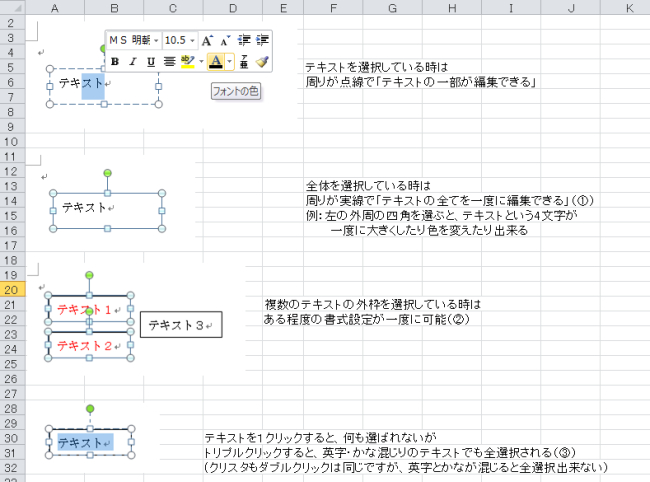Click text '一度に大きくしたり色を変えたり出来る'

coord(429,230)
